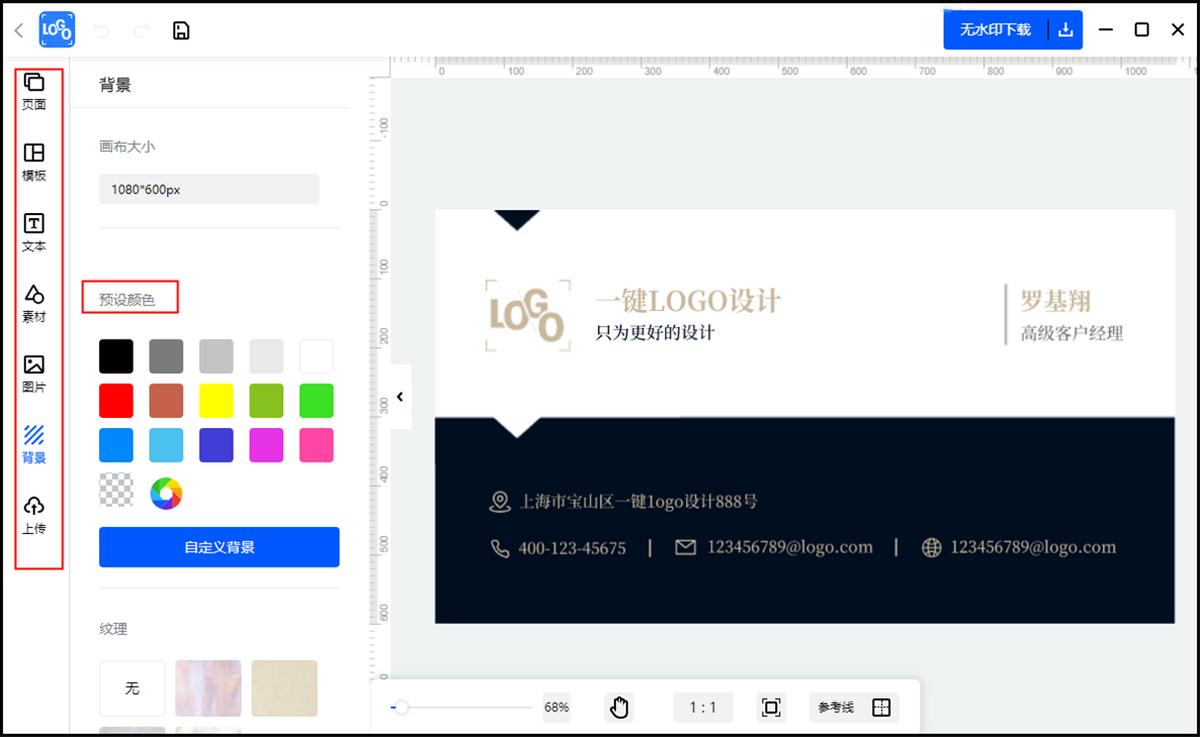
Task: Choose the light gray preset color
Action: click(x=266, y=356)
